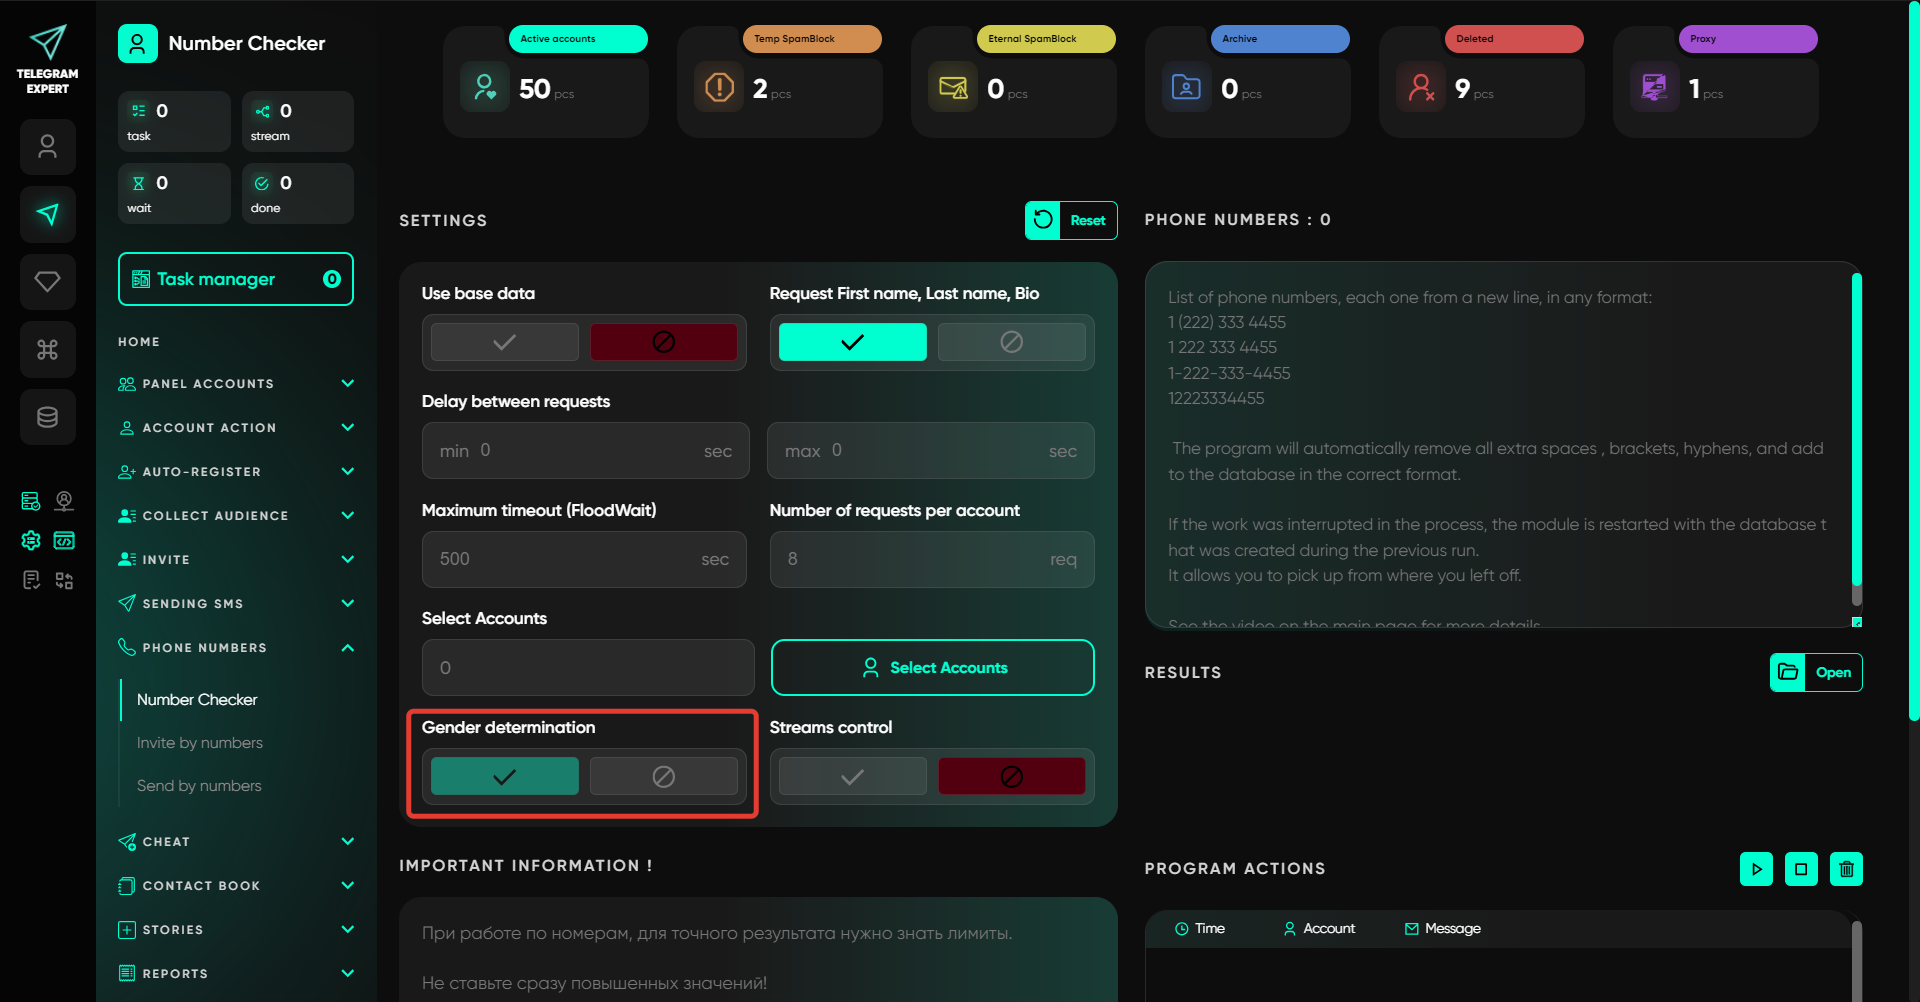Screen dimensions: 1920x1002
Task: Disable Request First name, Last name, Bio
Action: click(x=1011, y=342)
